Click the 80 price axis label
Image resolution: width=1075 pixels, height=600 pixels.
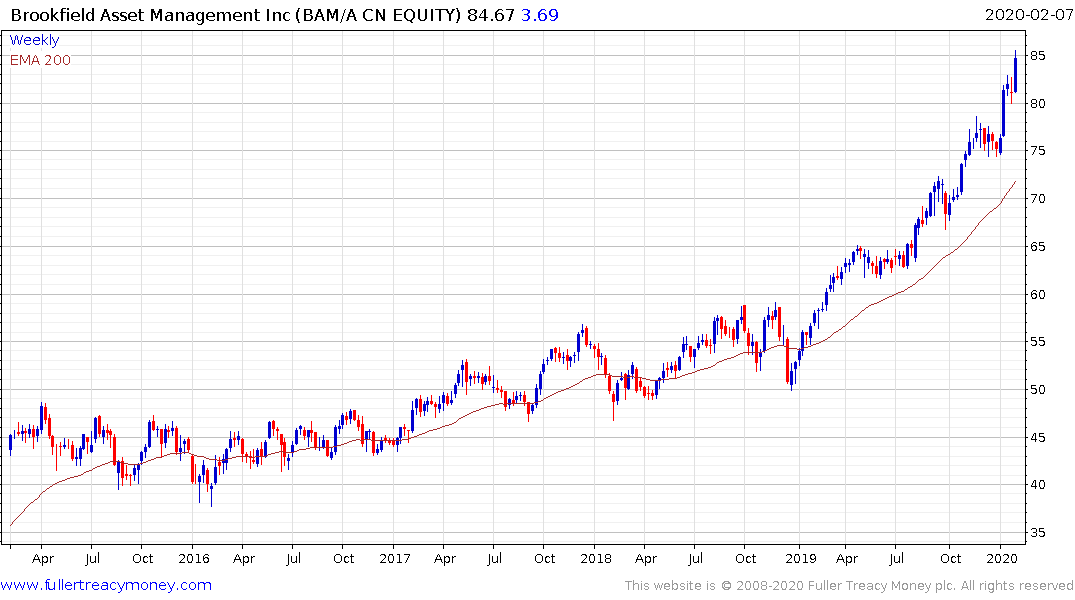point(1037,104)
